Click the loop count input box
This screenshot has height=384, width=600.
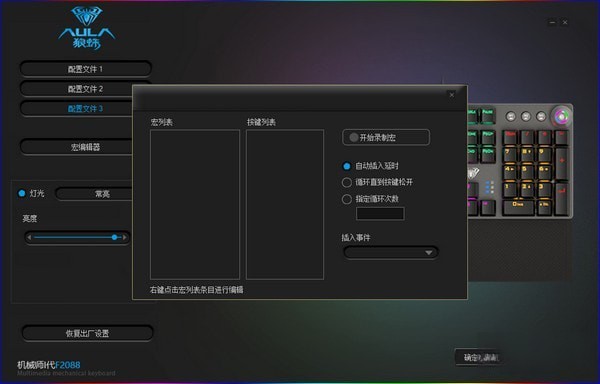tap(380, 214)
